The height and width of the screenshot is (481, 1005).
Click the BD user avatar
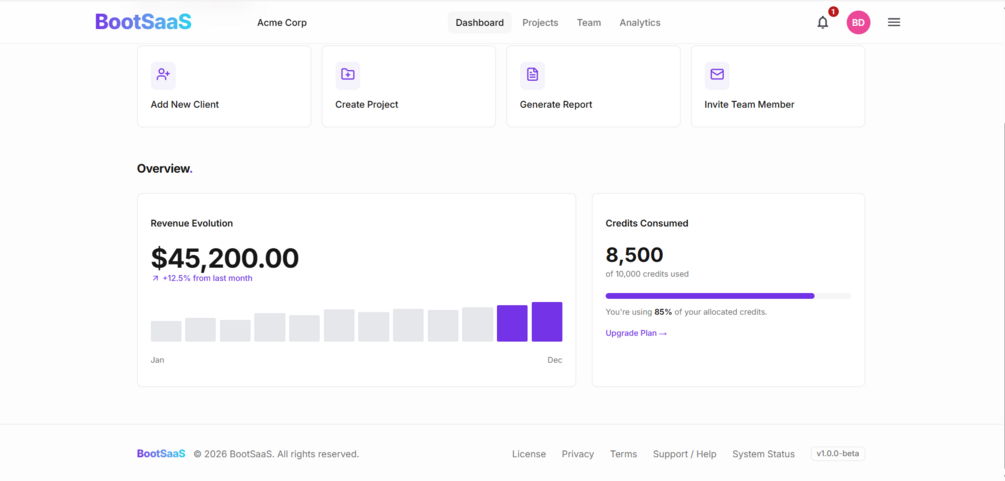point(858,22)
